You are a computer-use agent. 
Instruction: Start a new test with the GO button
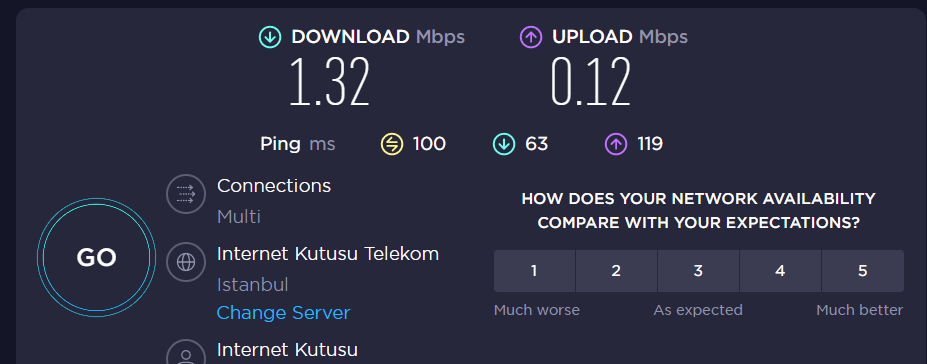[96, 257]
